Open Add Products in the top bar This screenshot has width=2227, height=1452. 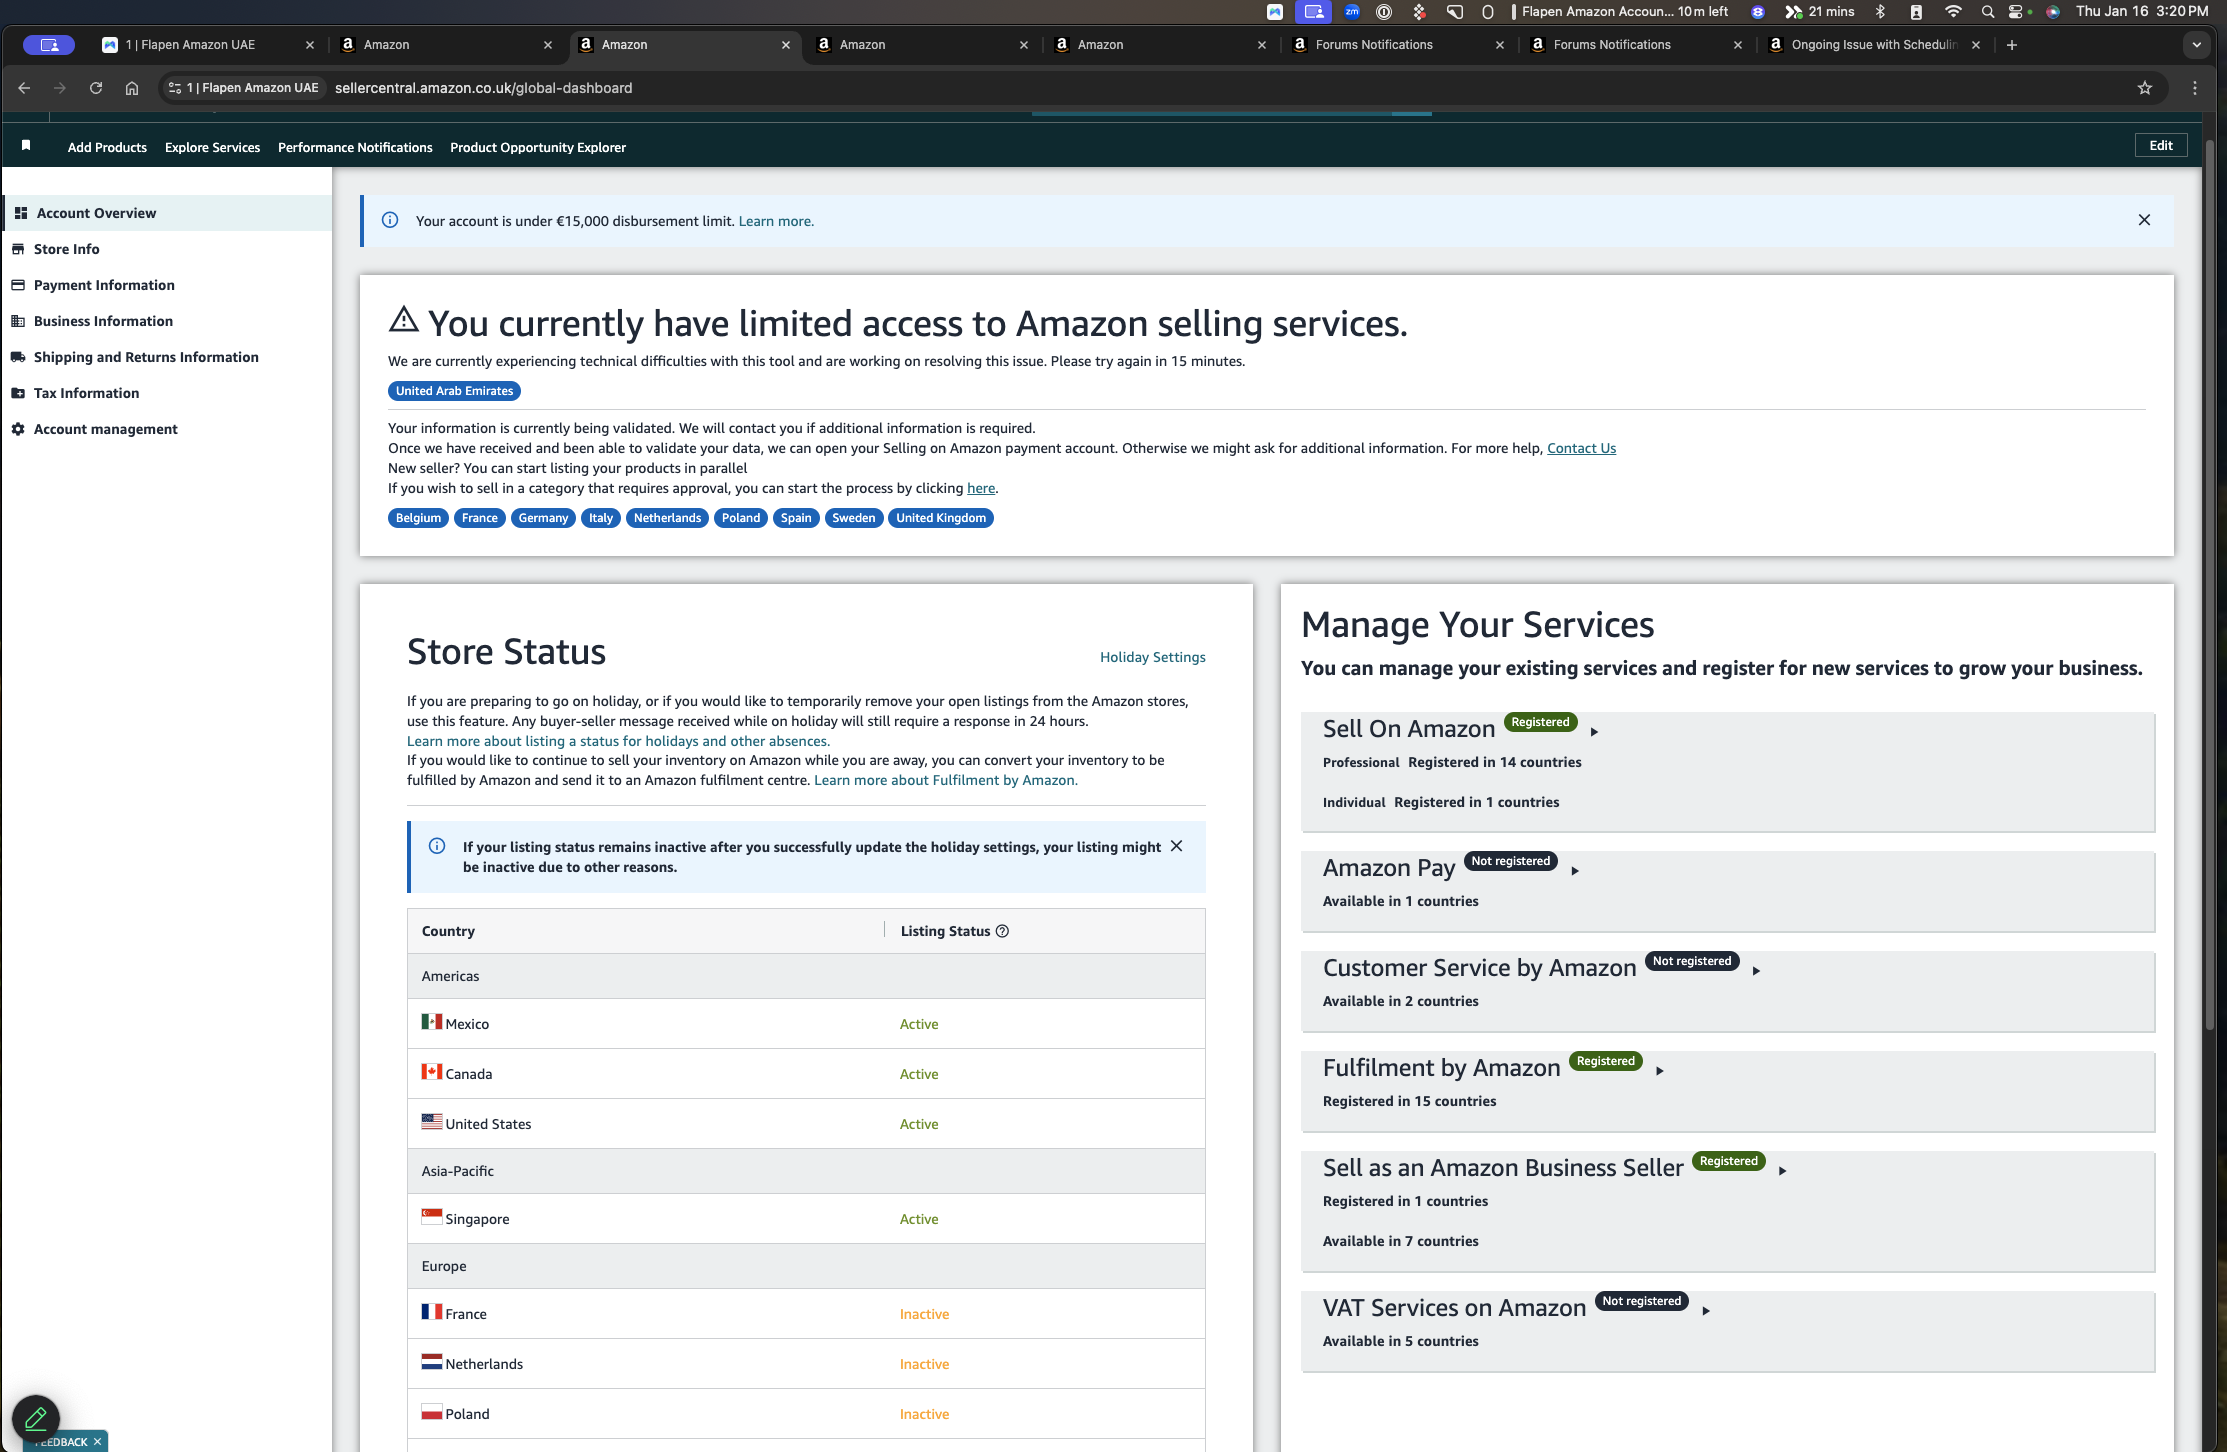(x=107, y=147)
